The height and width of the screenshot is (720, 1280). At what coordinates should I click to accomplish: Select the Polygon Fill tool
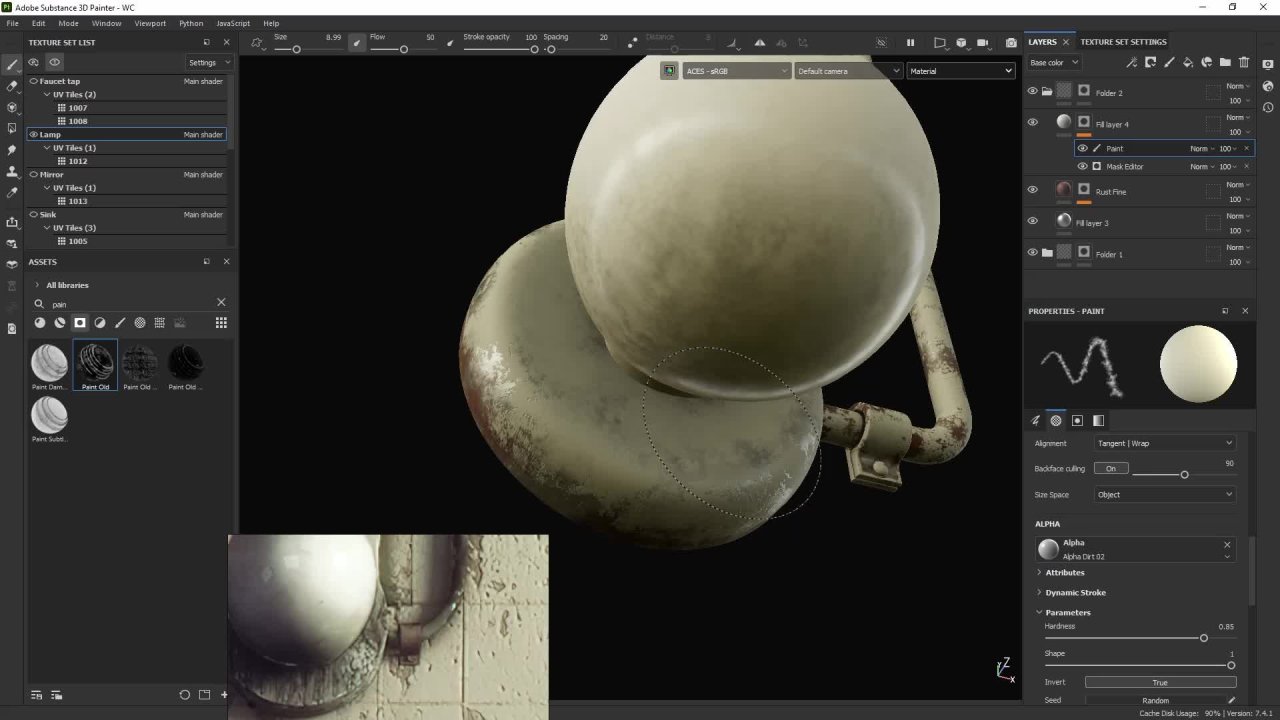12,129
